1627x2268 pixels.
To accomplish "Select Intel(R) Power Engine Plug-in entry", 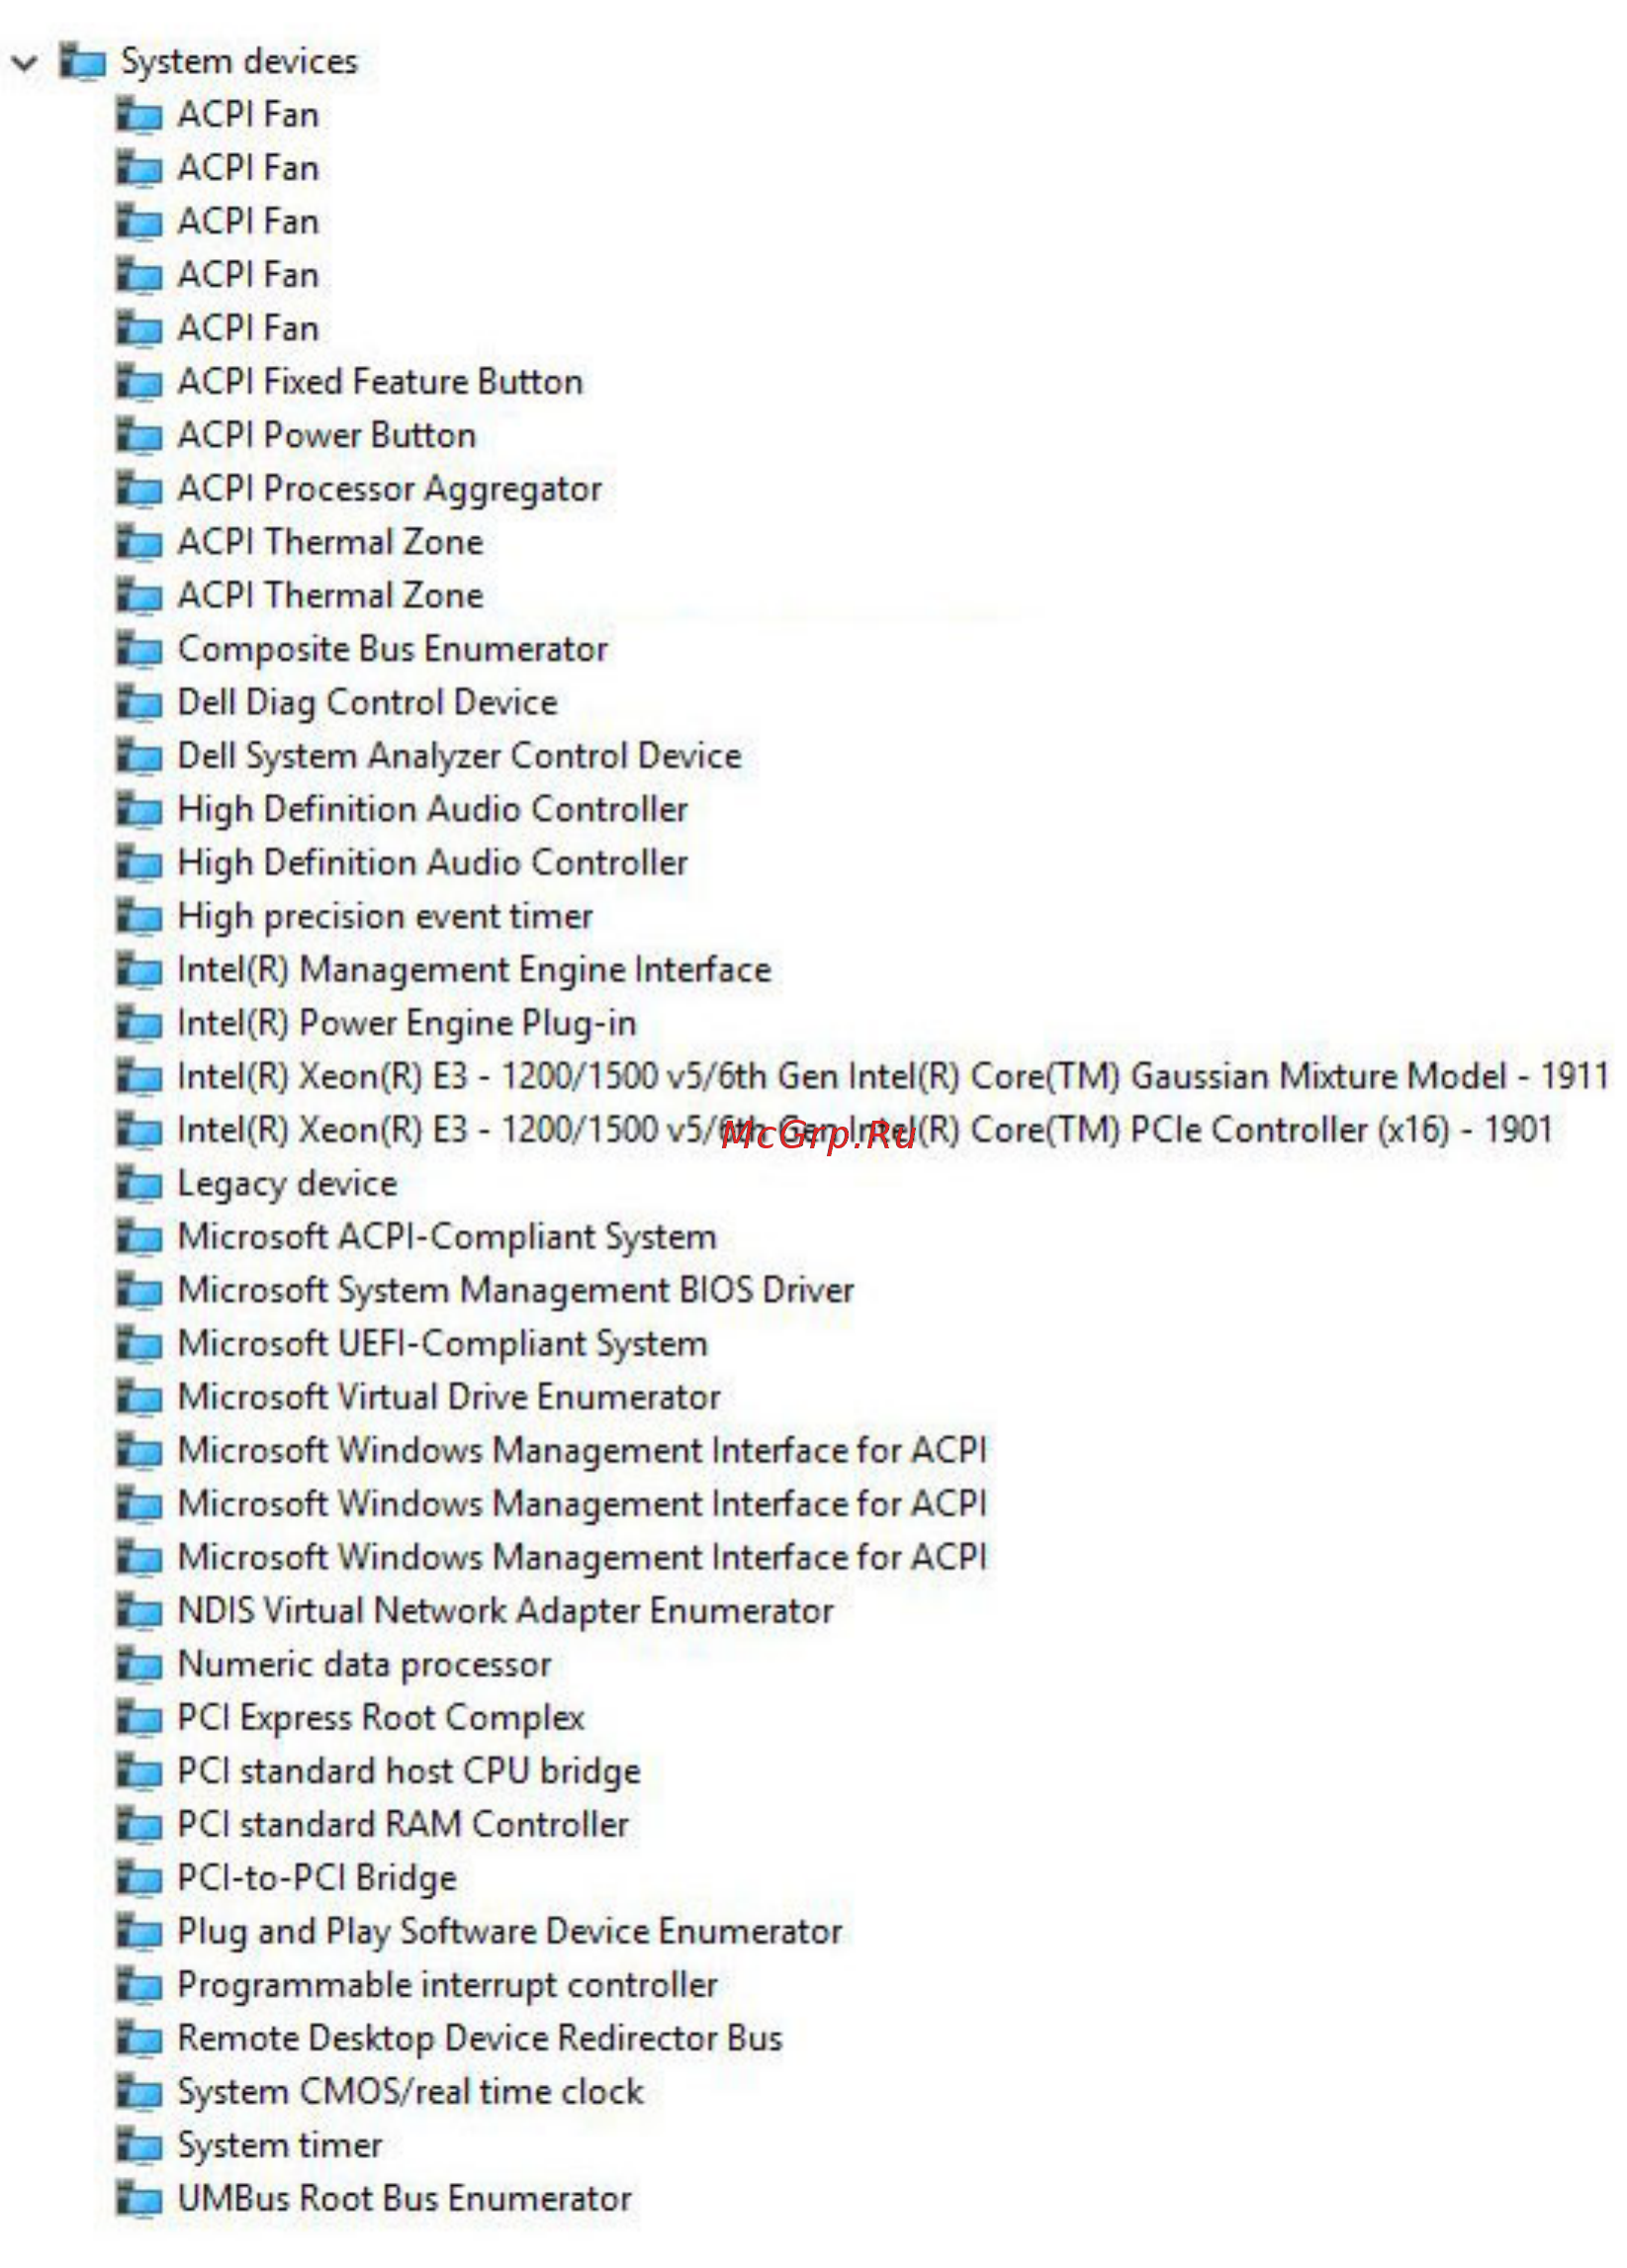I will 407,1023.
